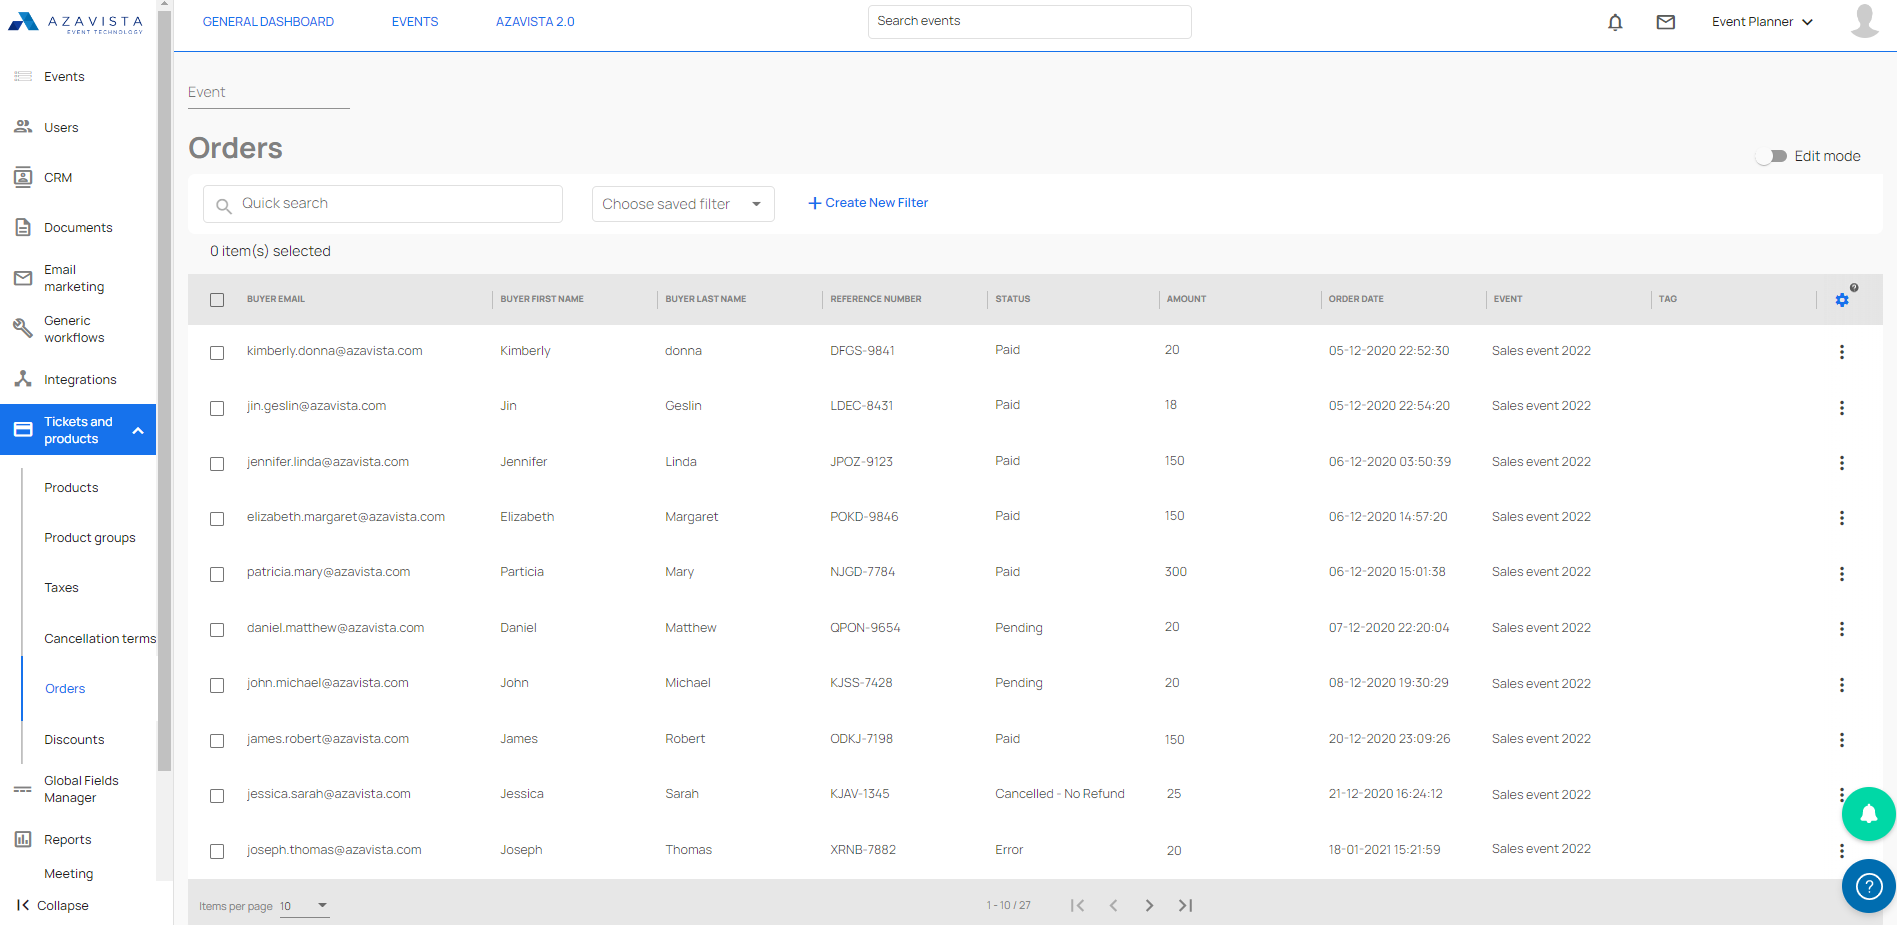Open row actions for jin.geslin order

click(x=1842, y=408)
